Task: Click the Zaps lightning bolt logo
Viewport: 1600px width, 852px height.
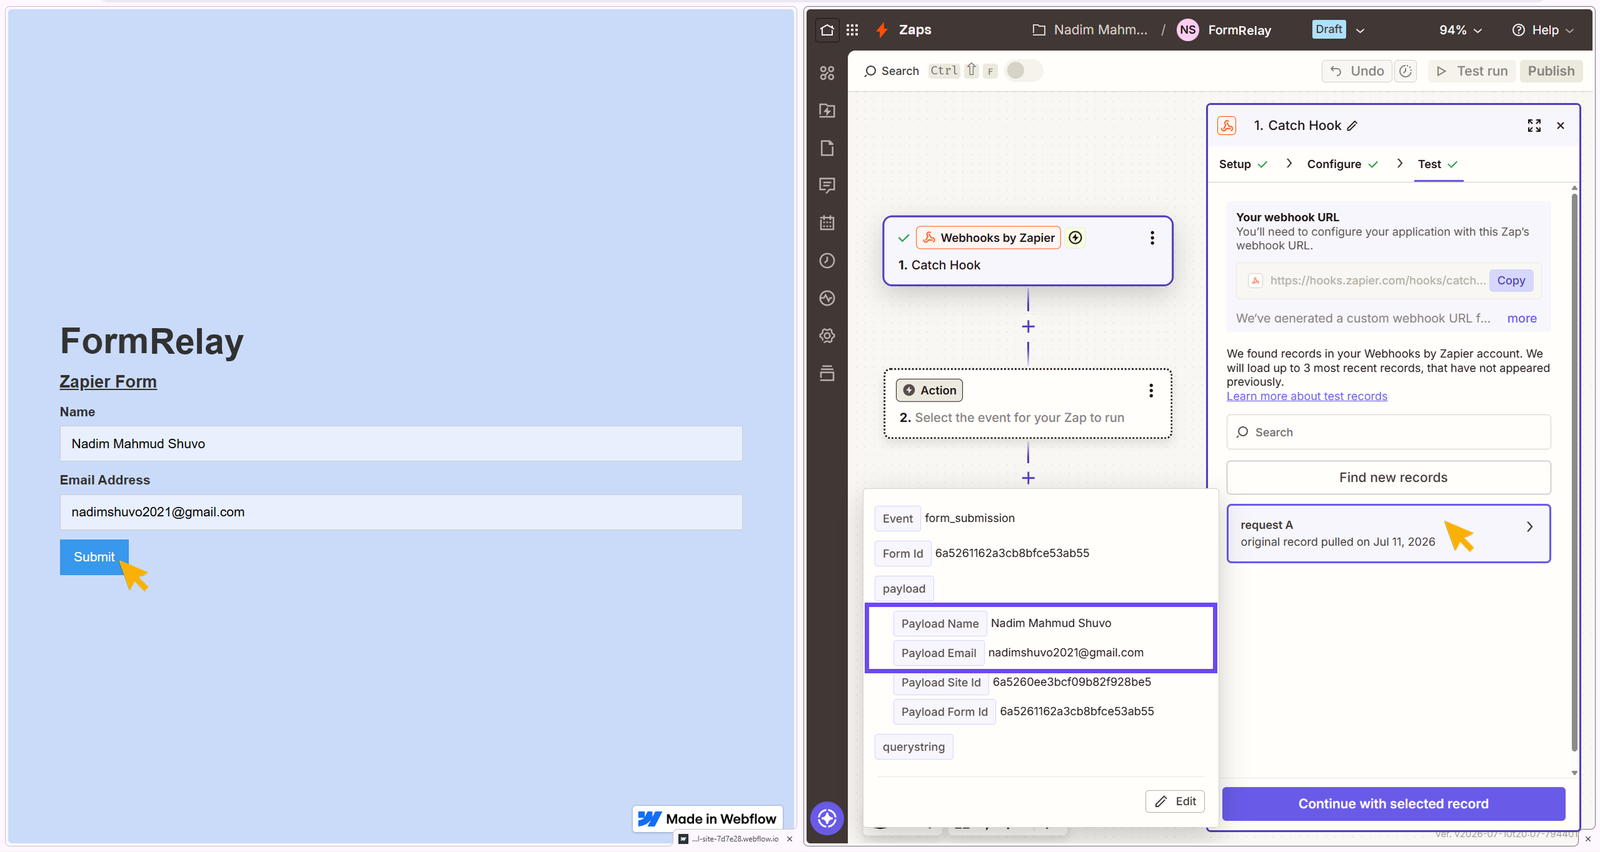Action: click(882, 30)
